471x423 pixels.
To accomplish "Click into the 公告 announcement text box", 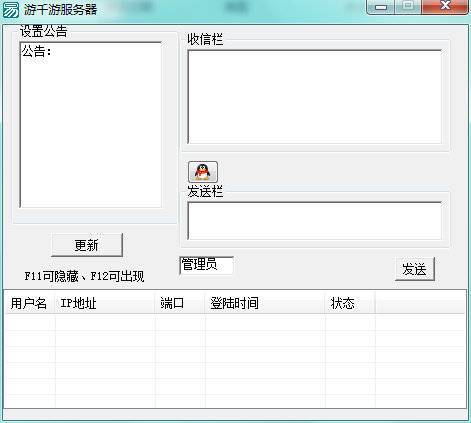I will click(91, 125).
